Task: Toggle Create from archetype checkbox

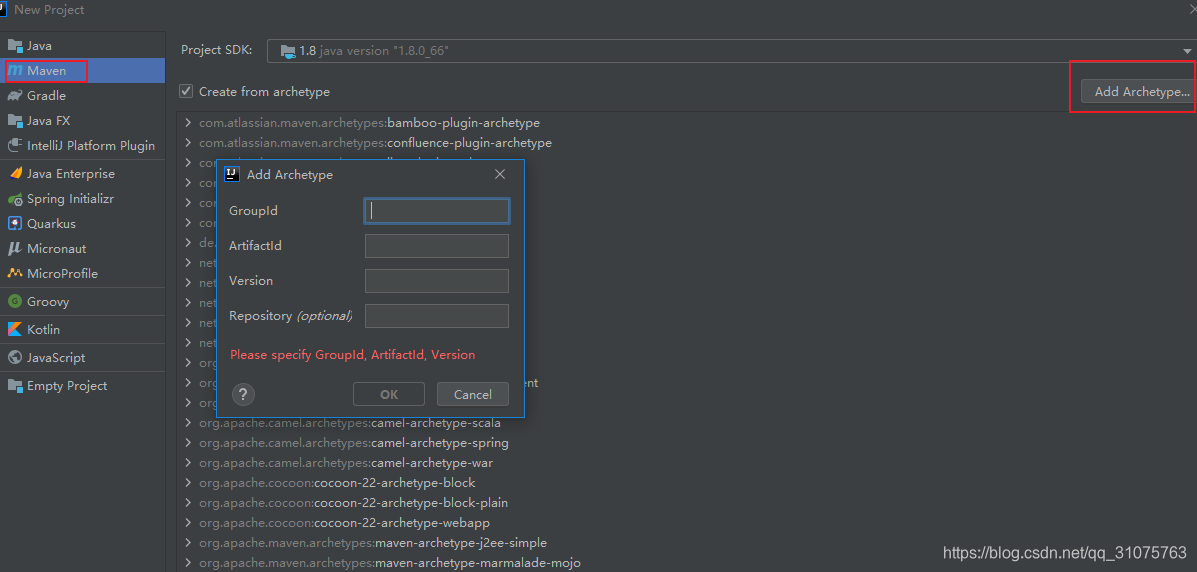Action: point(186,91)
